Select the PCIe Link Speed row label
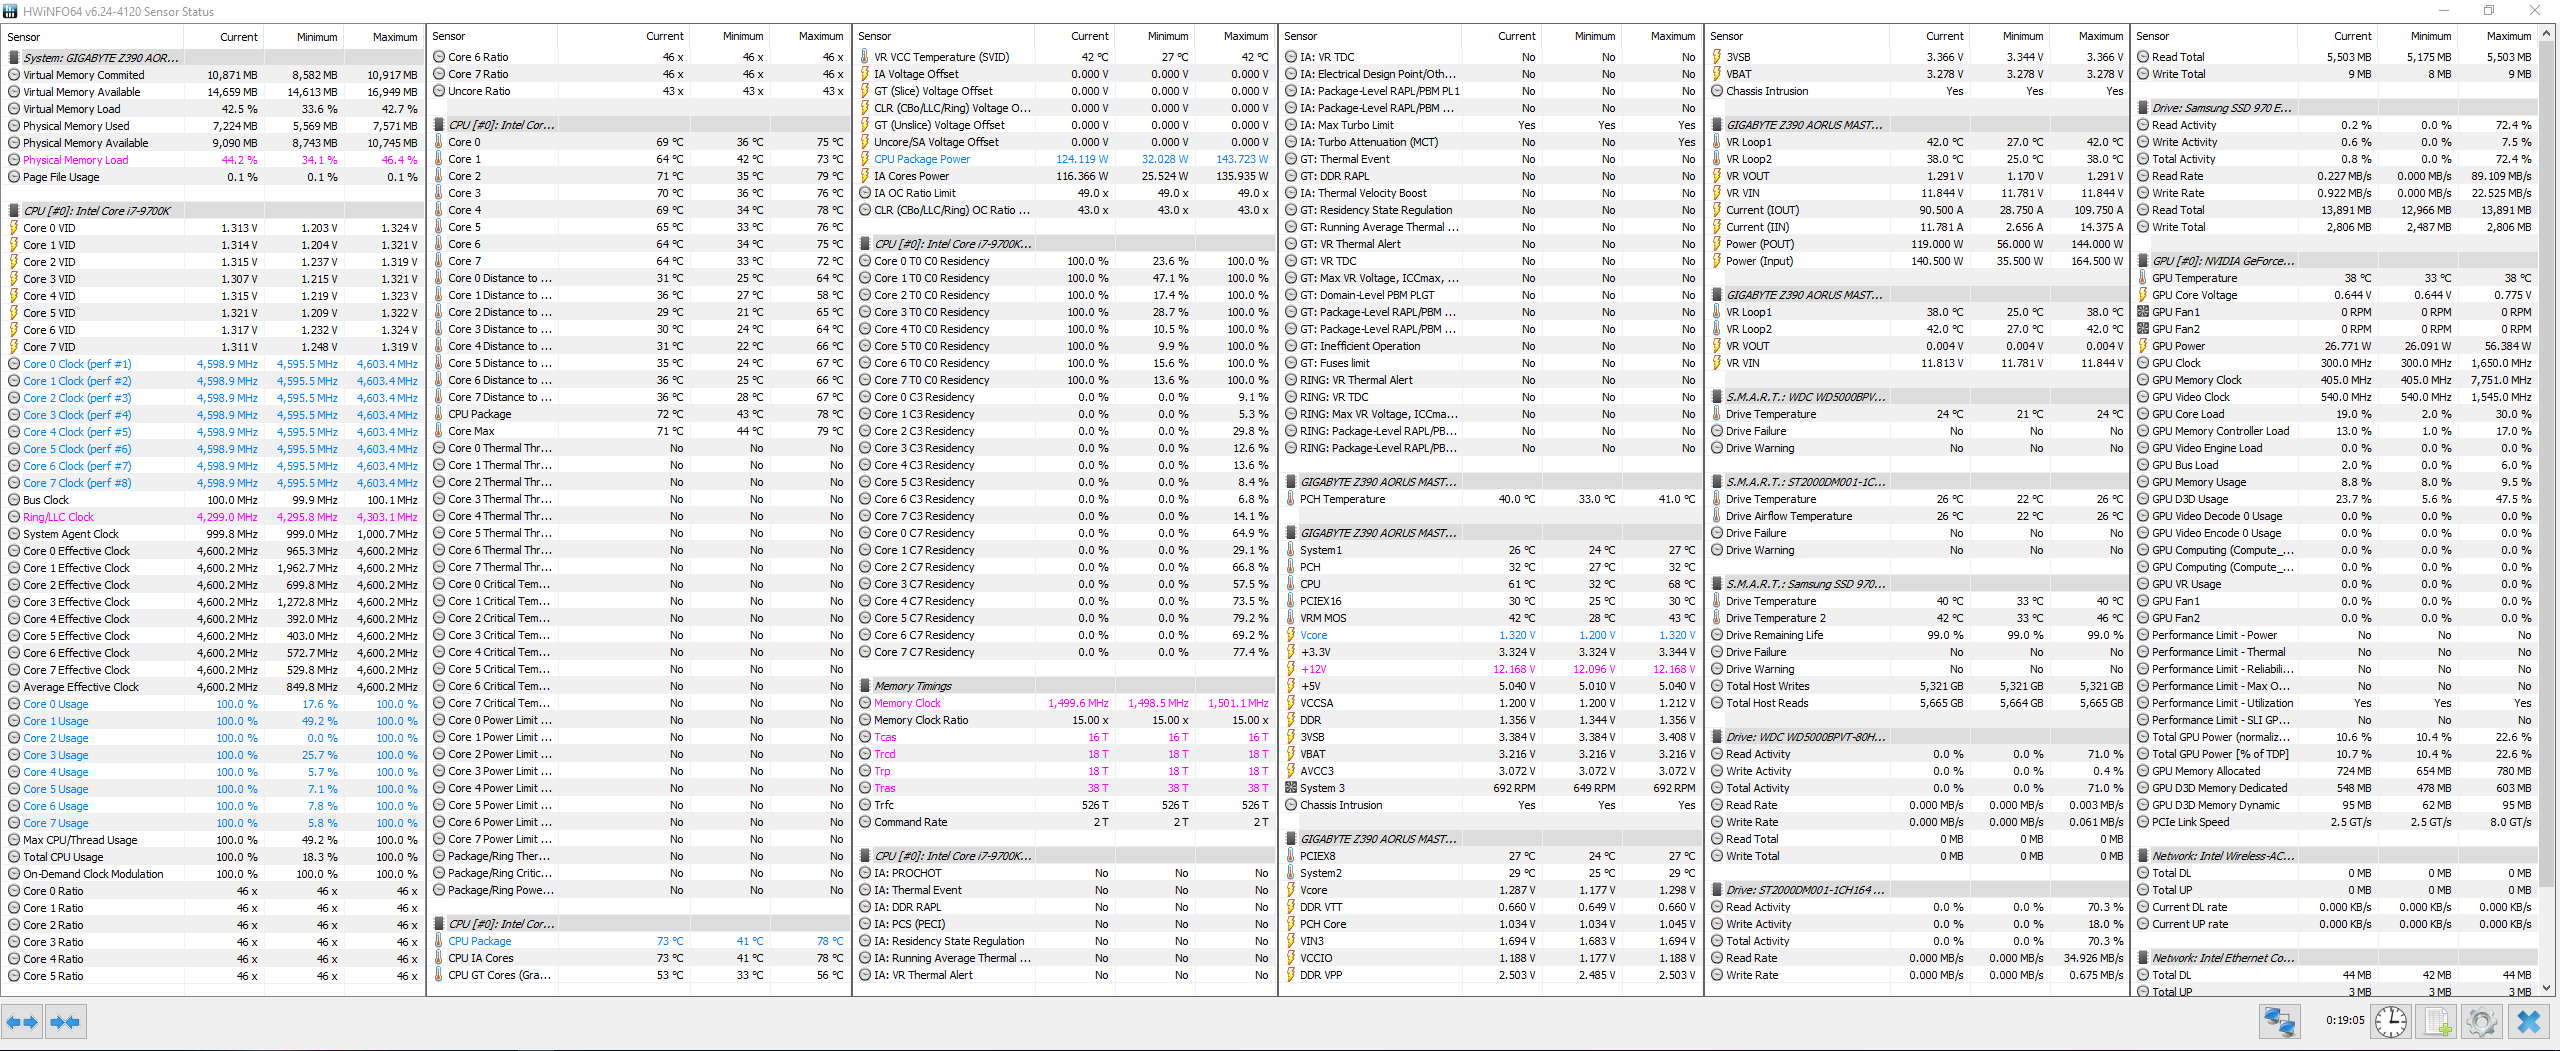 coord(2191,822)
